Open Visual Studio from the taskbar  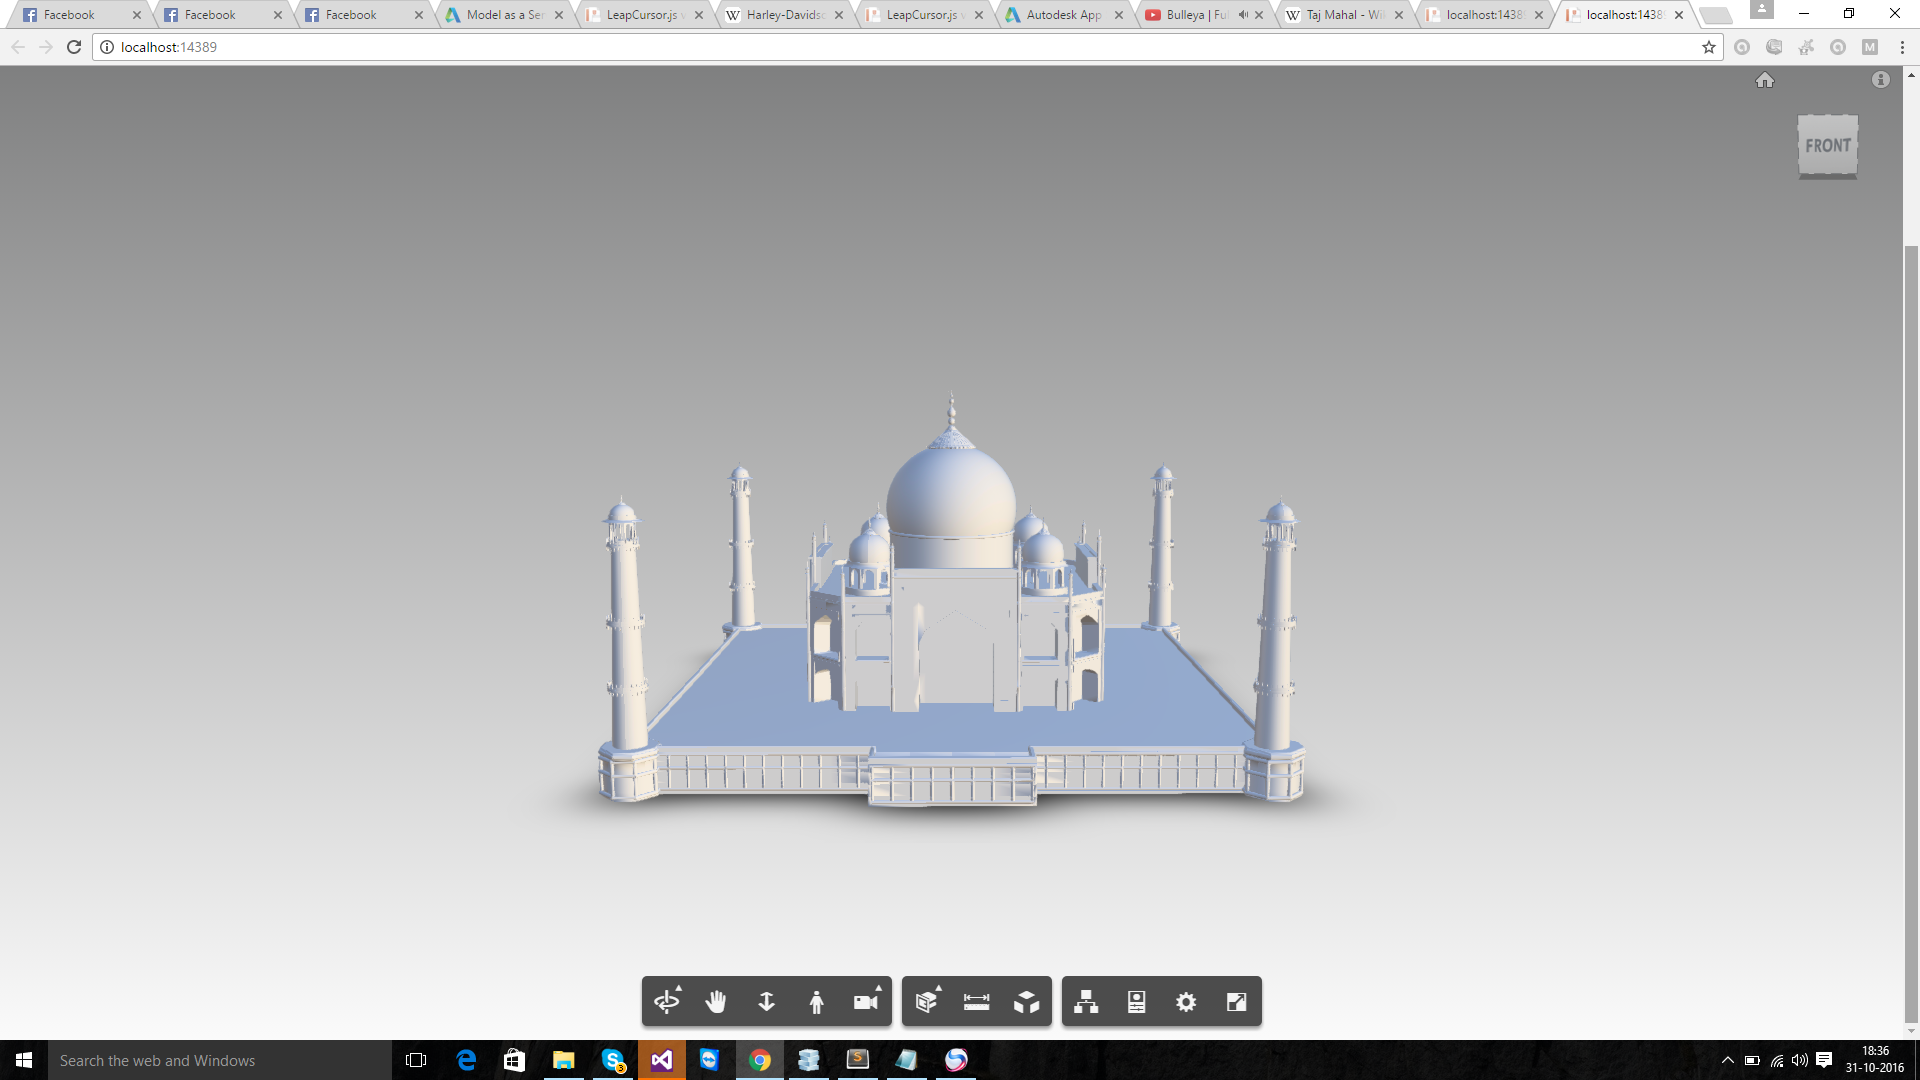pos(662,1060)
